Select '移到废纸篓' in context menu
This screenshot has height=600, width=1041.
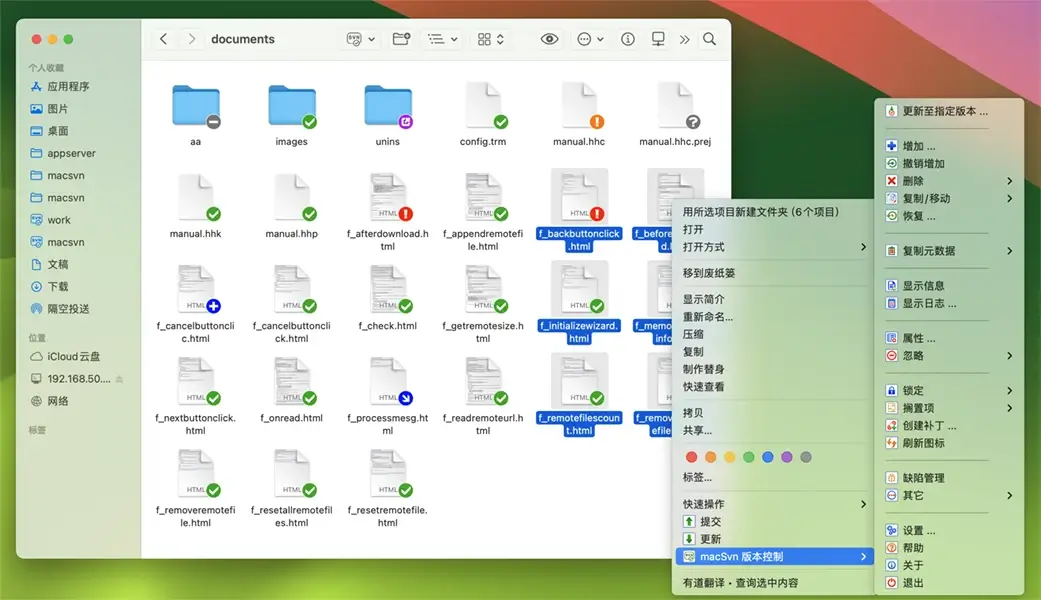click(709, 273)
